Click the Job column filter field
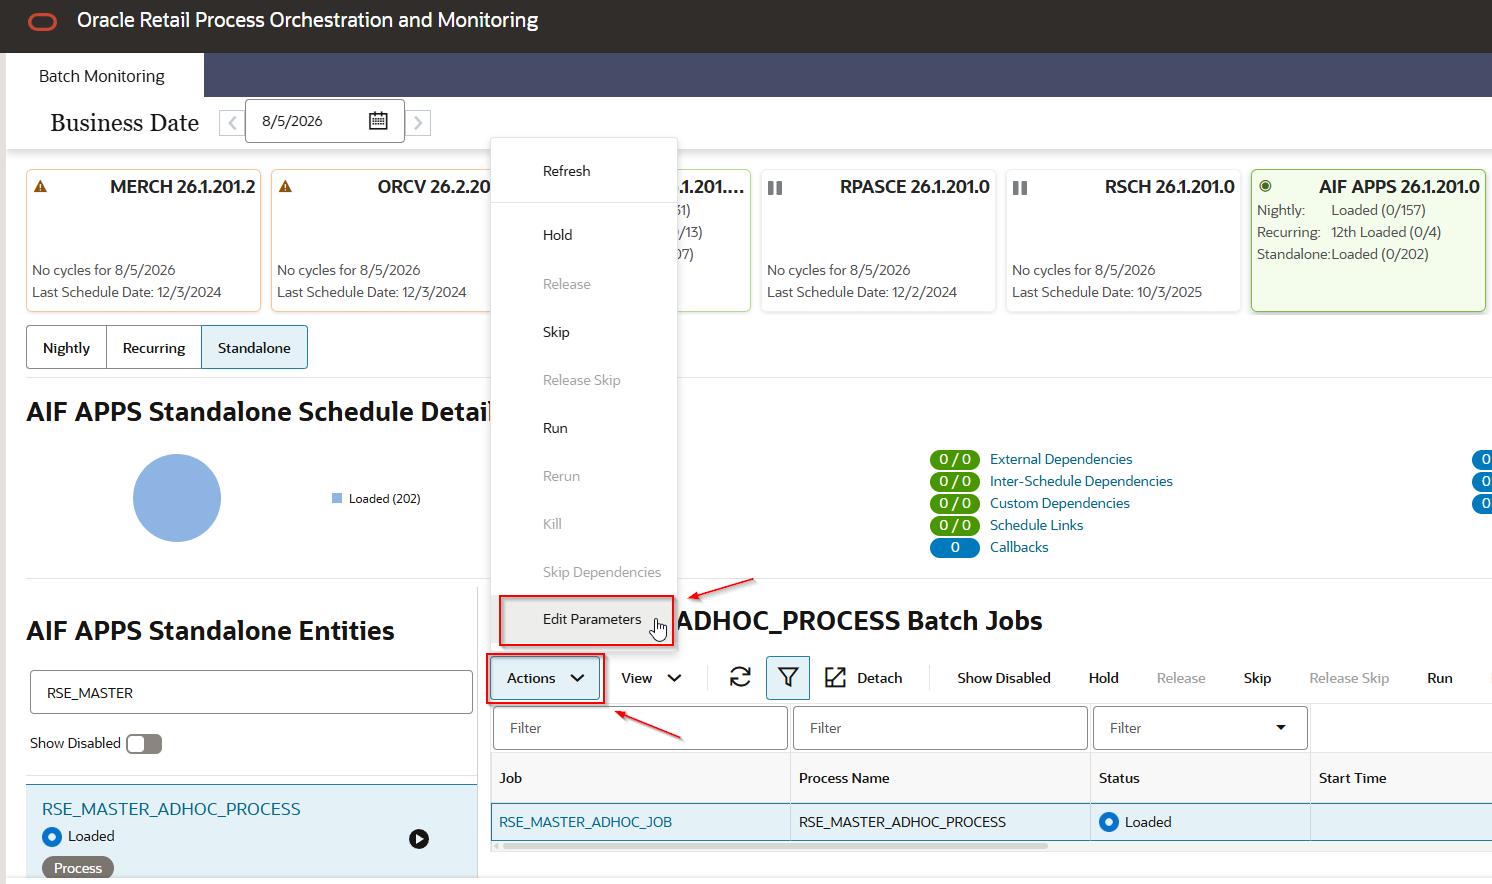 point(640,728)
